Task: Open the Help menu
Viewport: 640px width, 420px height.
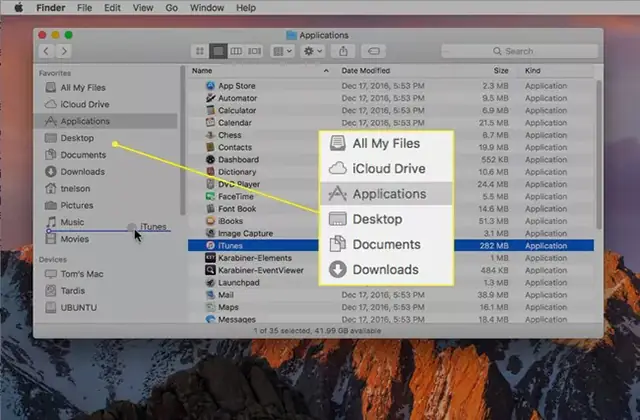Action: coord(246,8)
